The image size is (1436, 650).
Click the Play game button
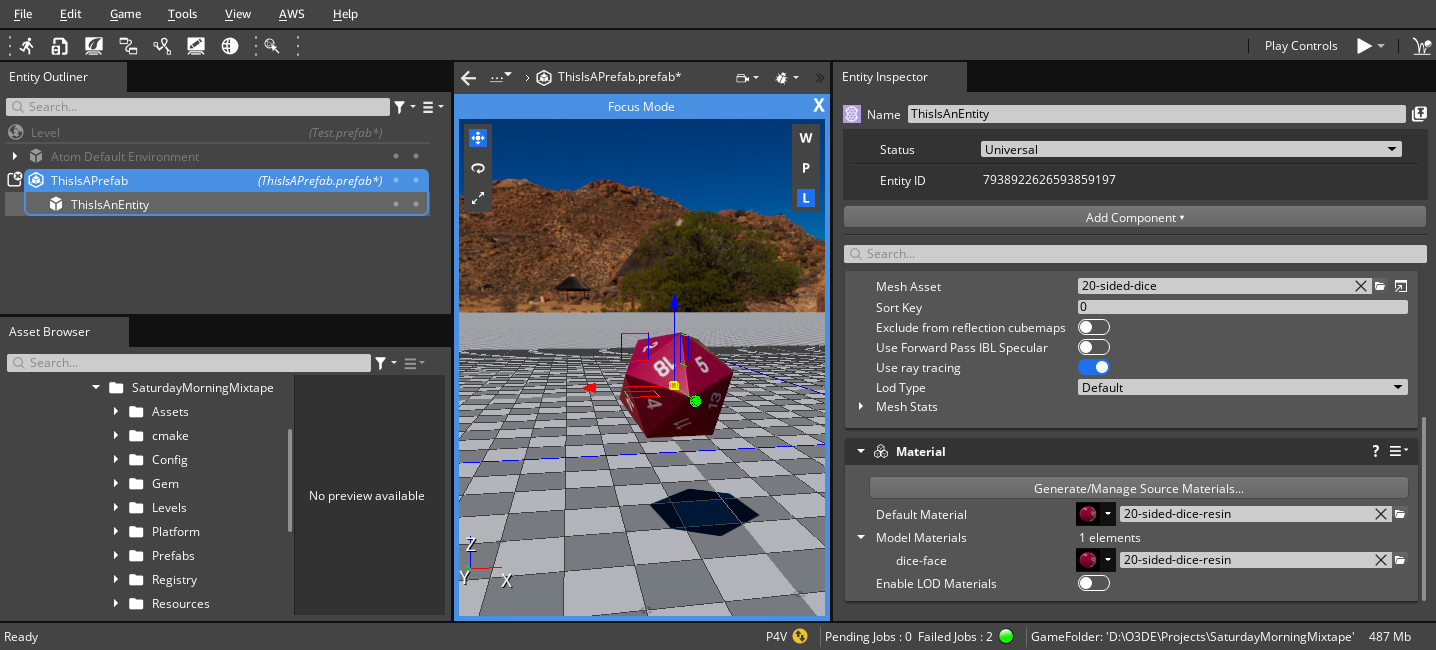[1363, 46]
